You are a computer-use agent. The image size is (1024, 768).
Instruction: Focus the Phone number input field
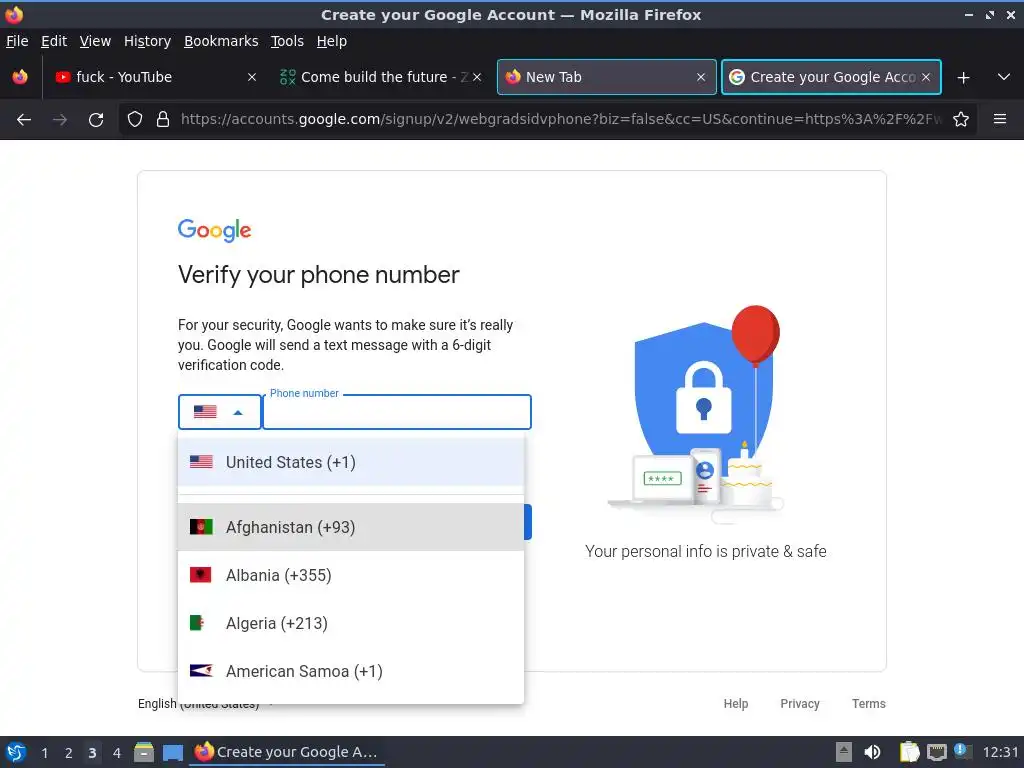(x=397, y=412)
